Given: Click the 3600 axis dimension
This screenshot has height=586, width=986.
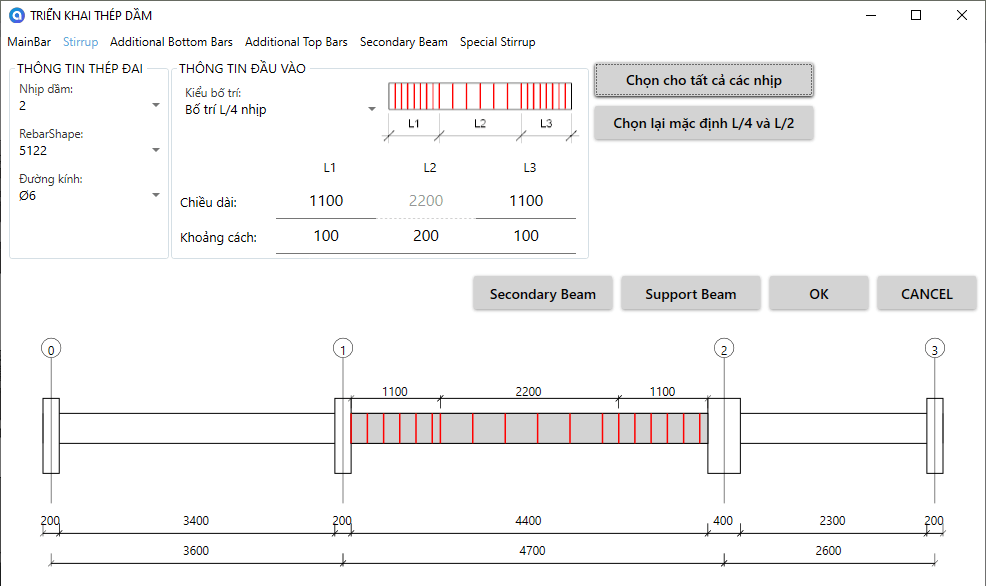Looking at the screenshot, I should click(x=196, y=551).
